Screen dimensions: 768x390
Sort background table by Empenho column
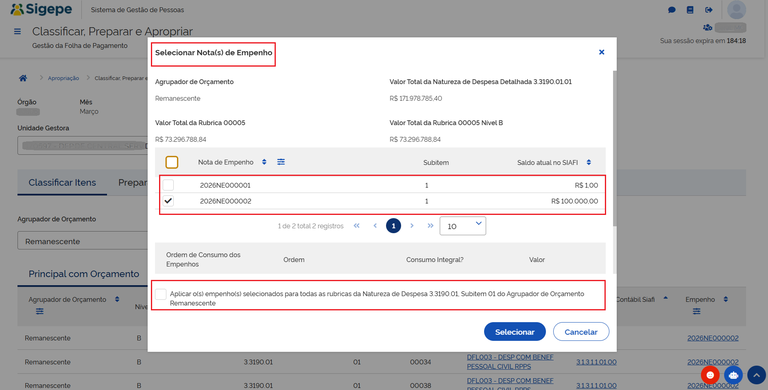tap(725, 299)
